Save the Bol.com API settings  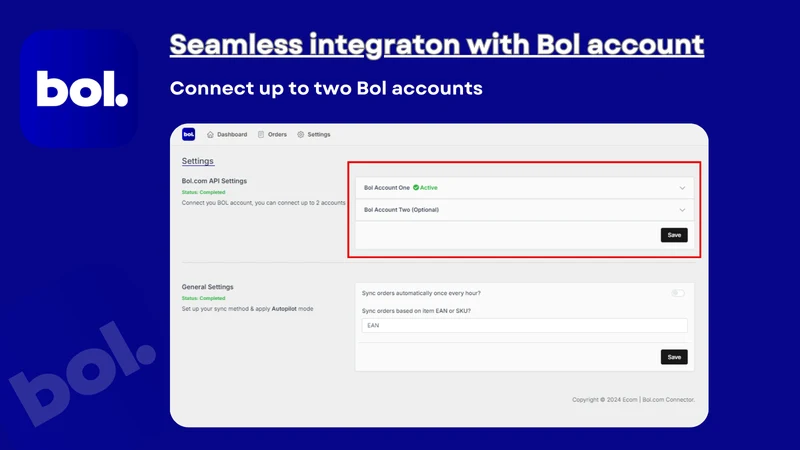pyautogui.click(x=674, y=235)
